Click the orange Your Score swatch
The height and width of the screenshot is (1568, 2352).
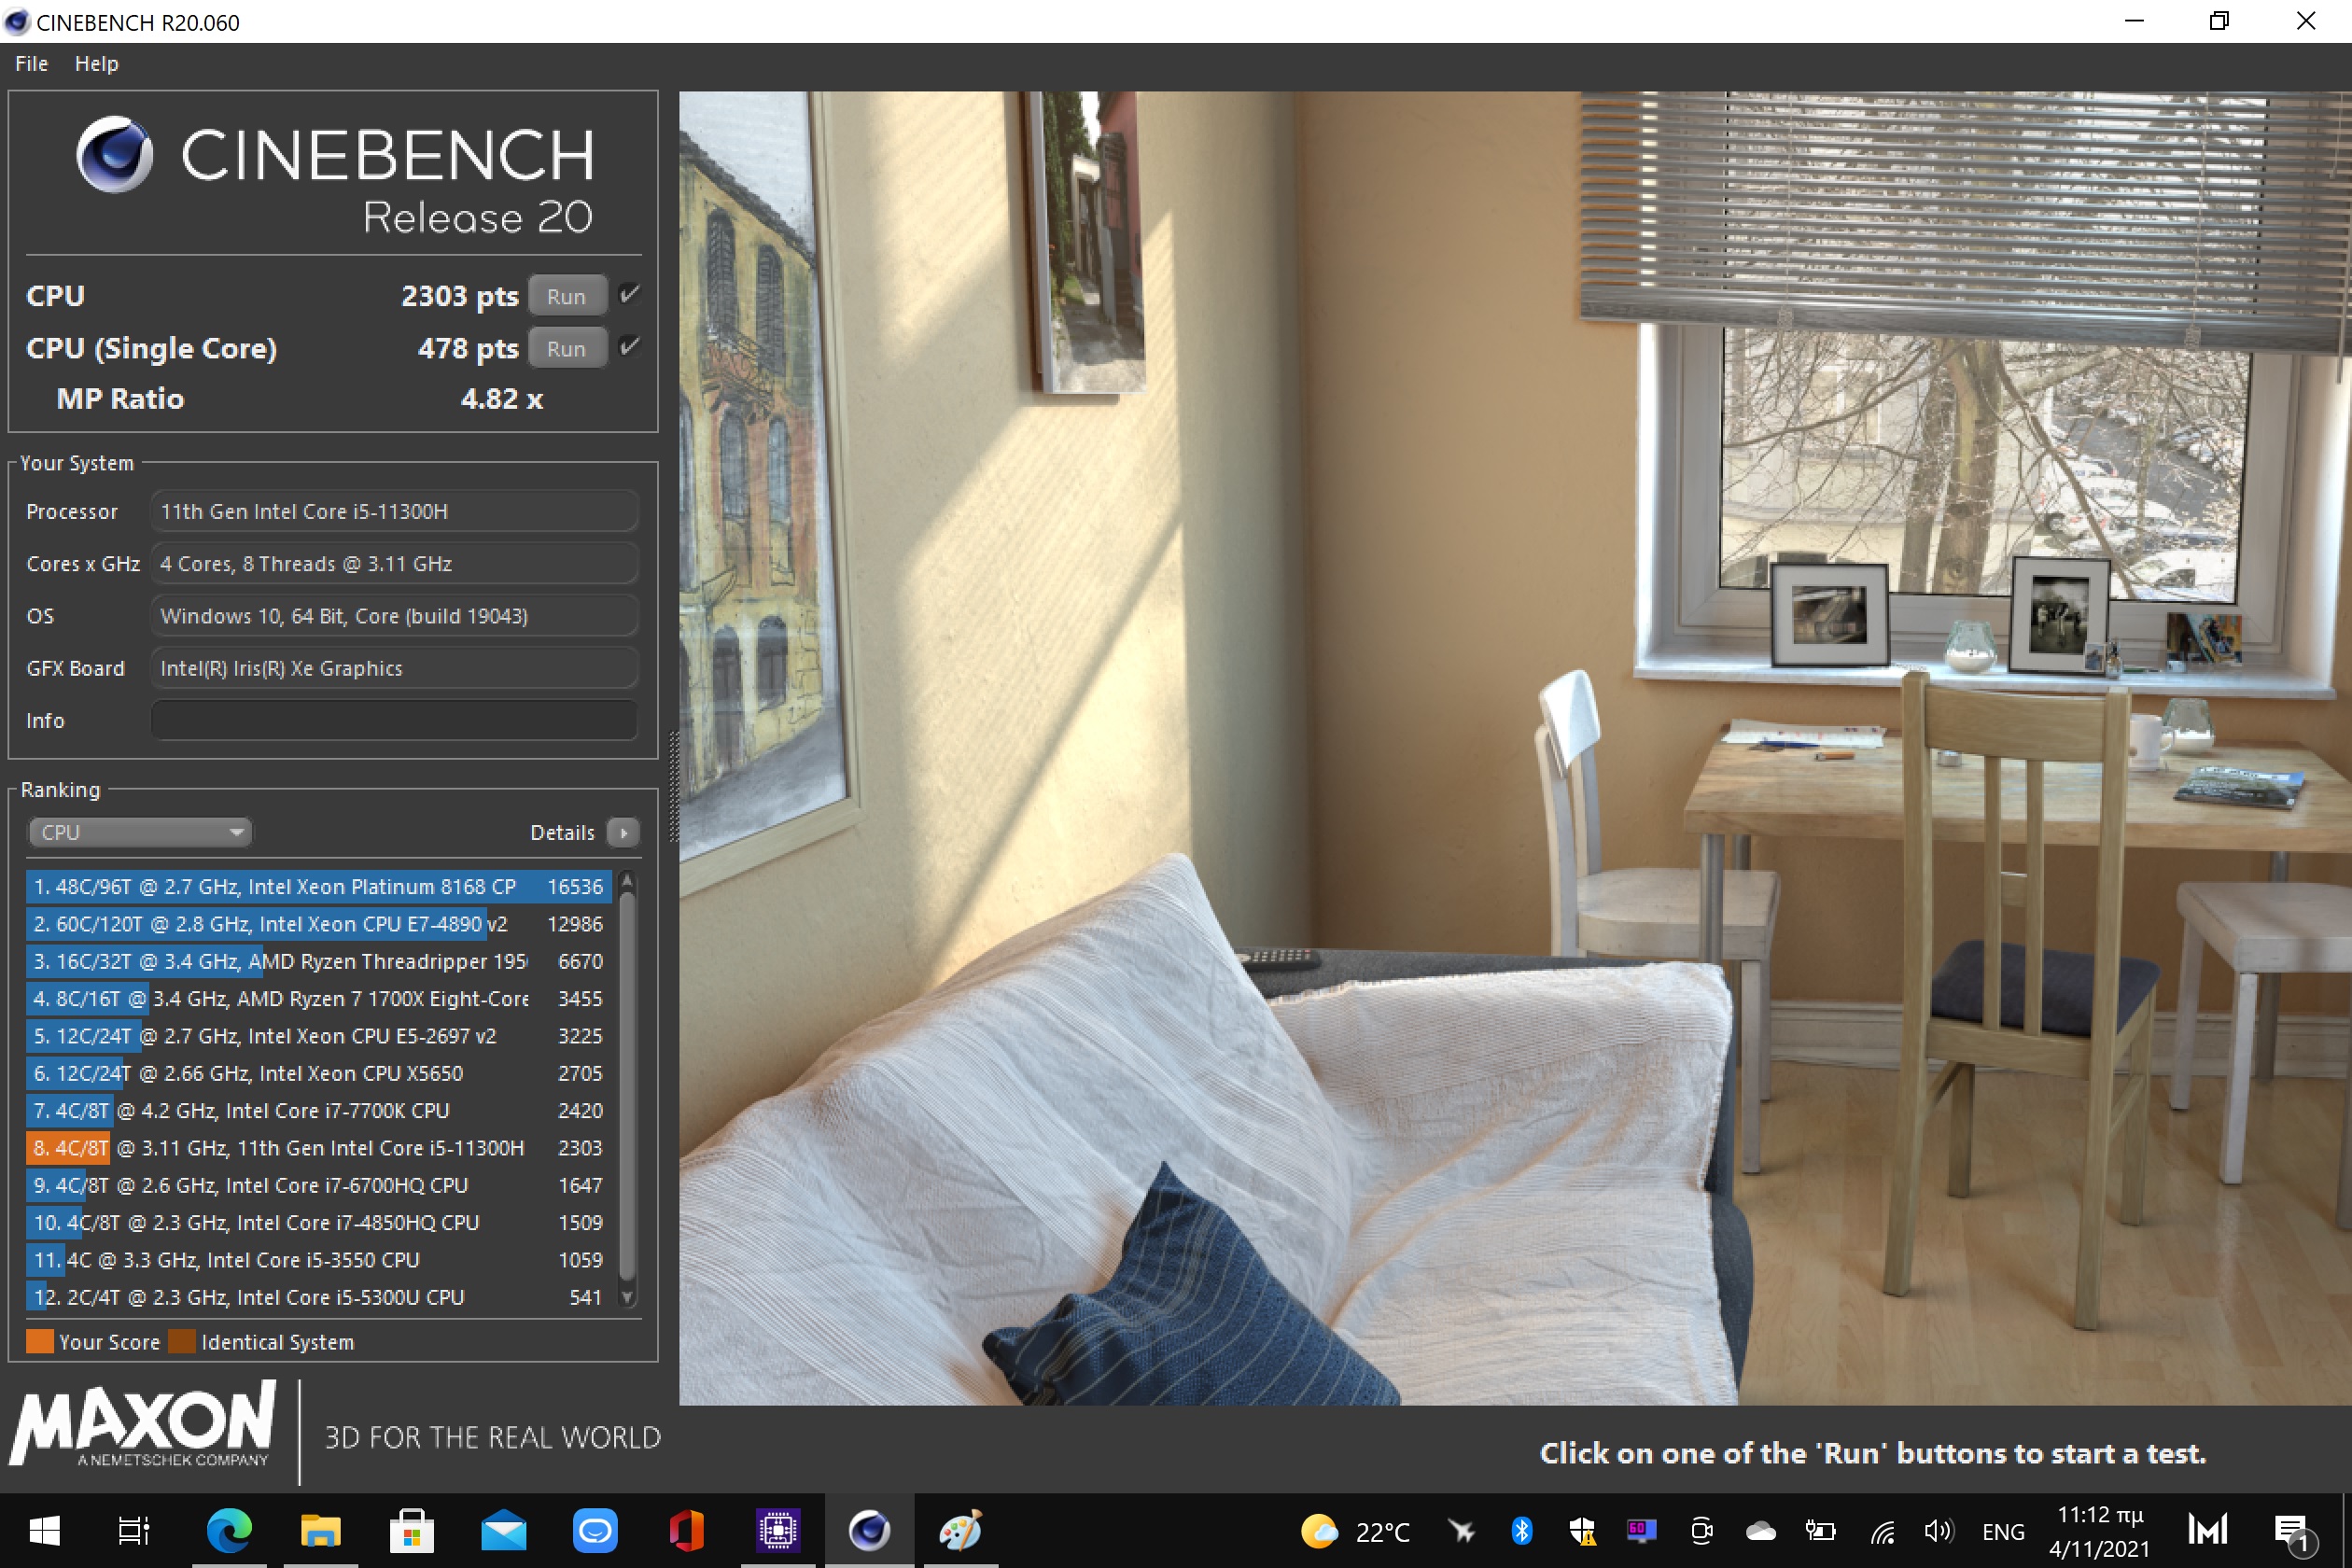pos(40,1341)
